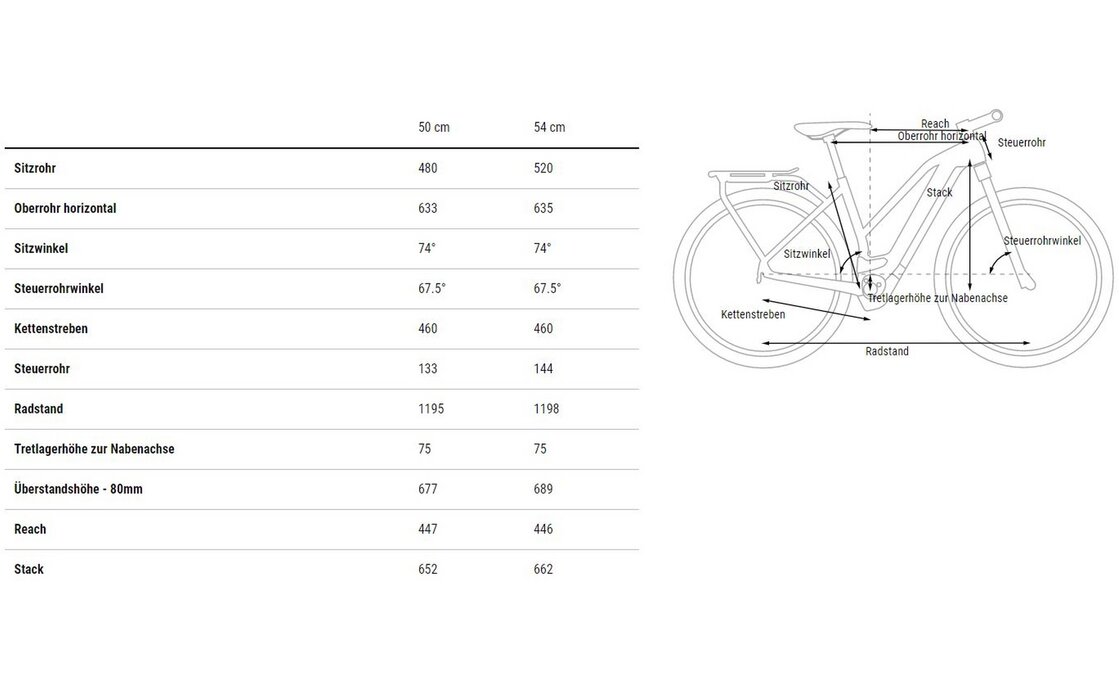Select the 689 Überstandshöhe value

click(x=543, y=489)
